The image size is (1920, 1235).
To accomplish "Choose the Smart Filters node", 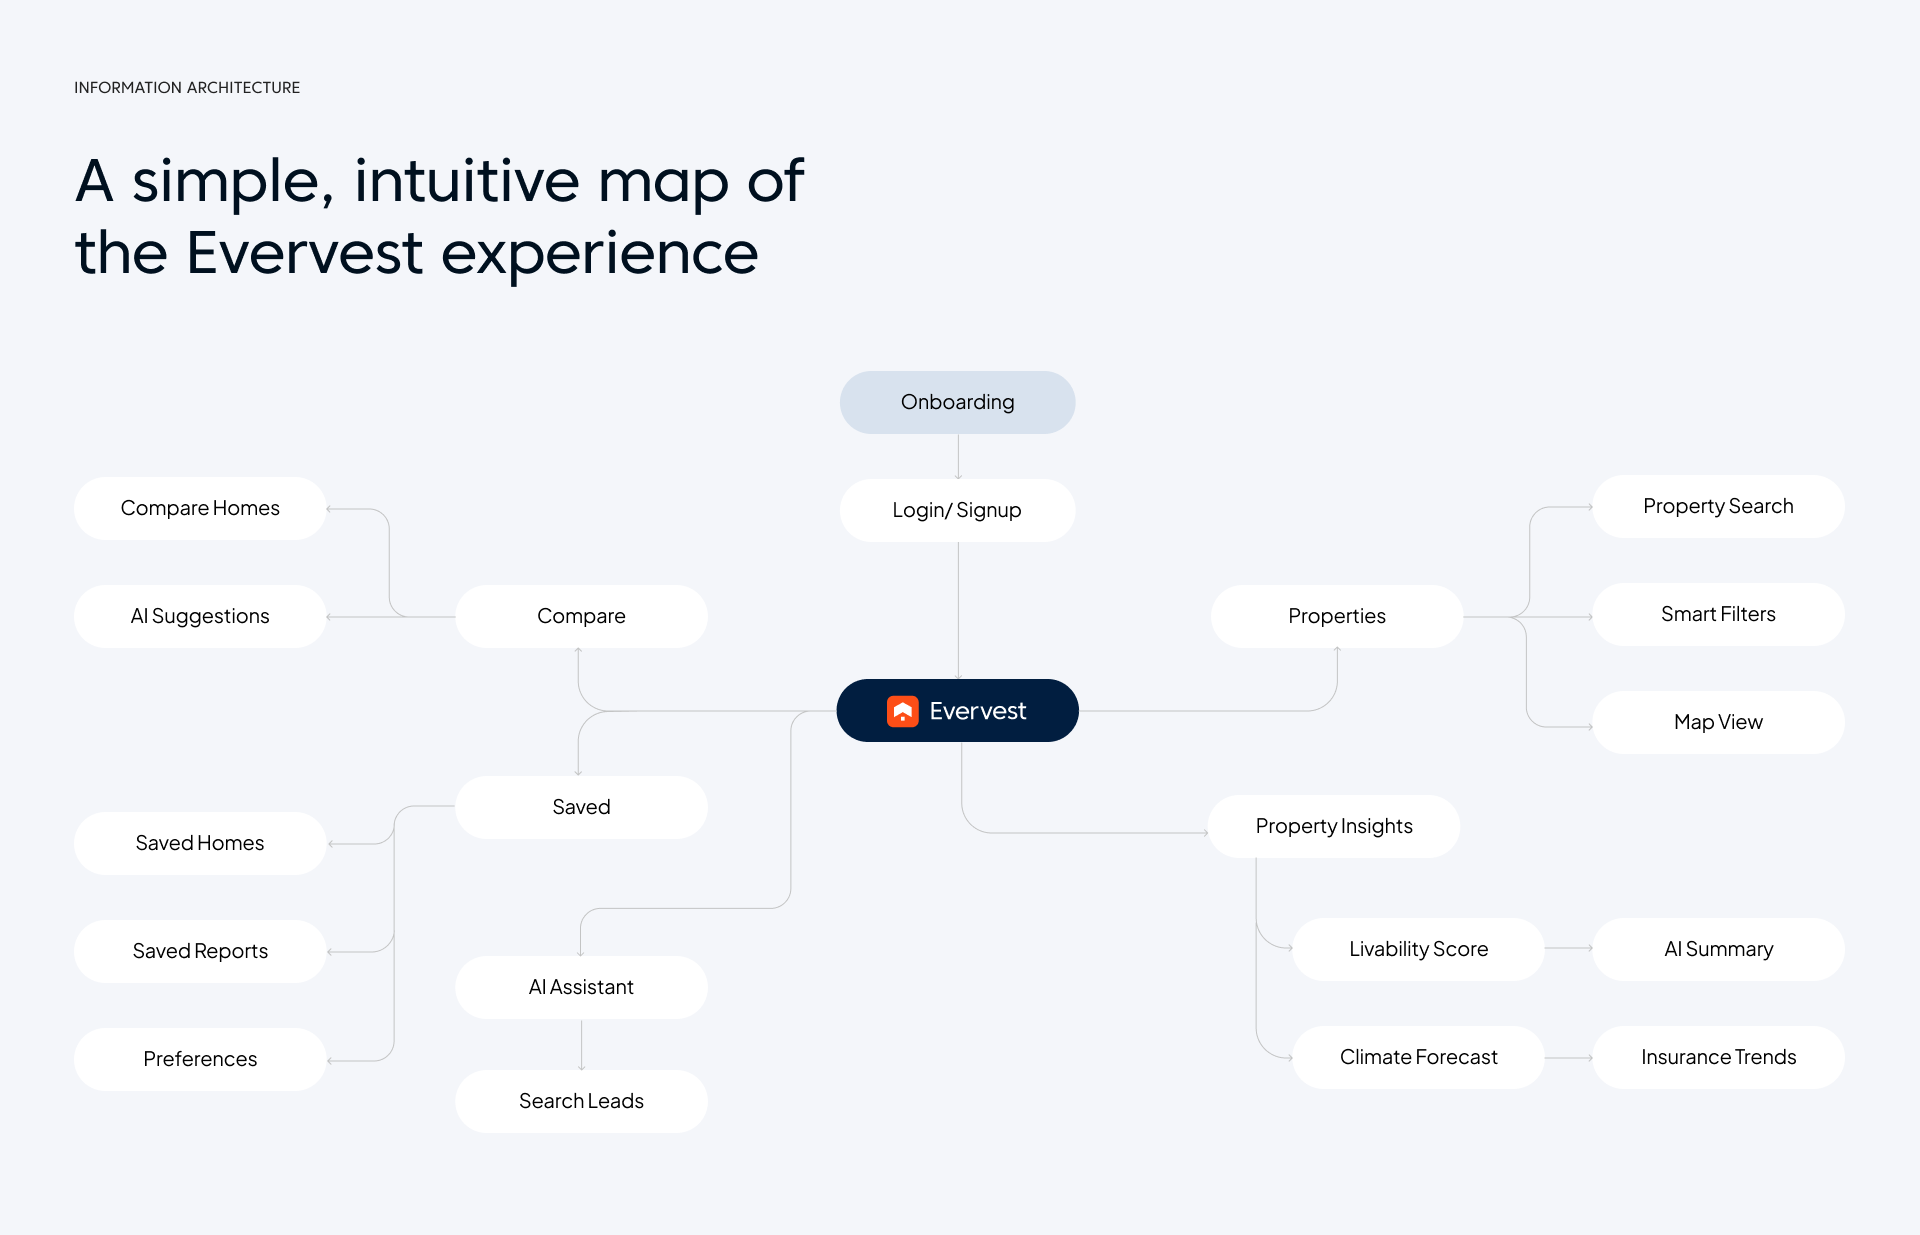I will tap(1718, 614).
